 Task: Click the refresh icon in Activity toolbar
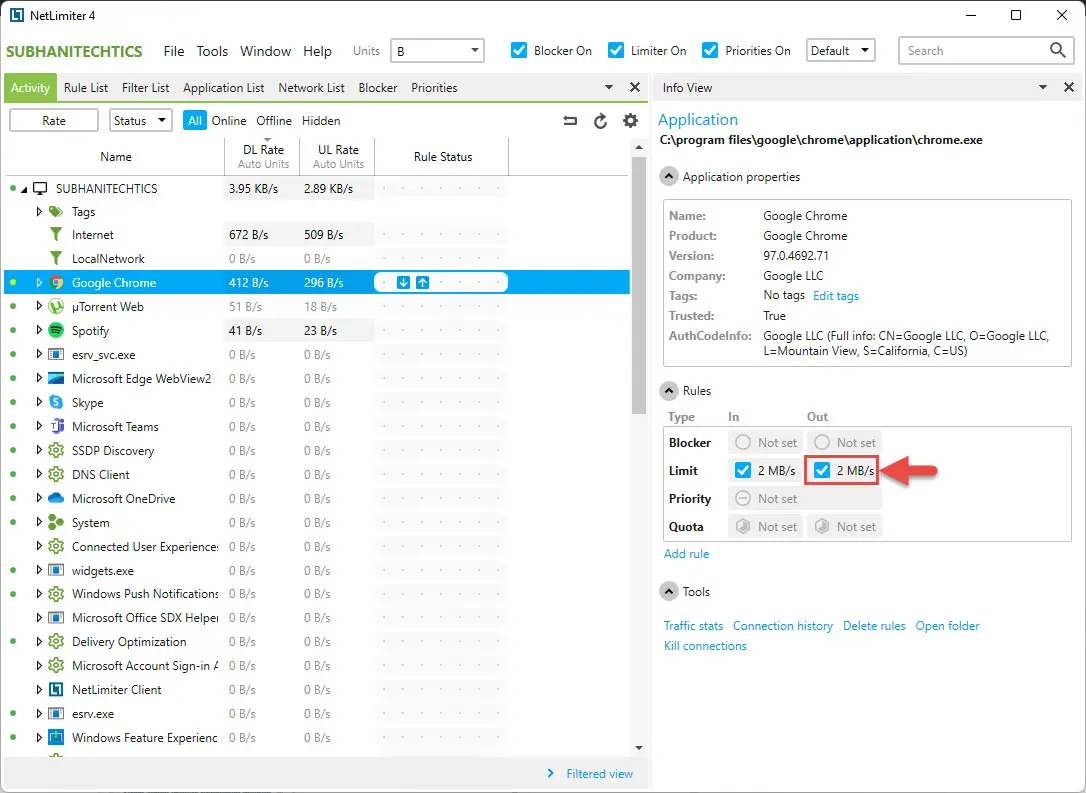click(600, 121)
